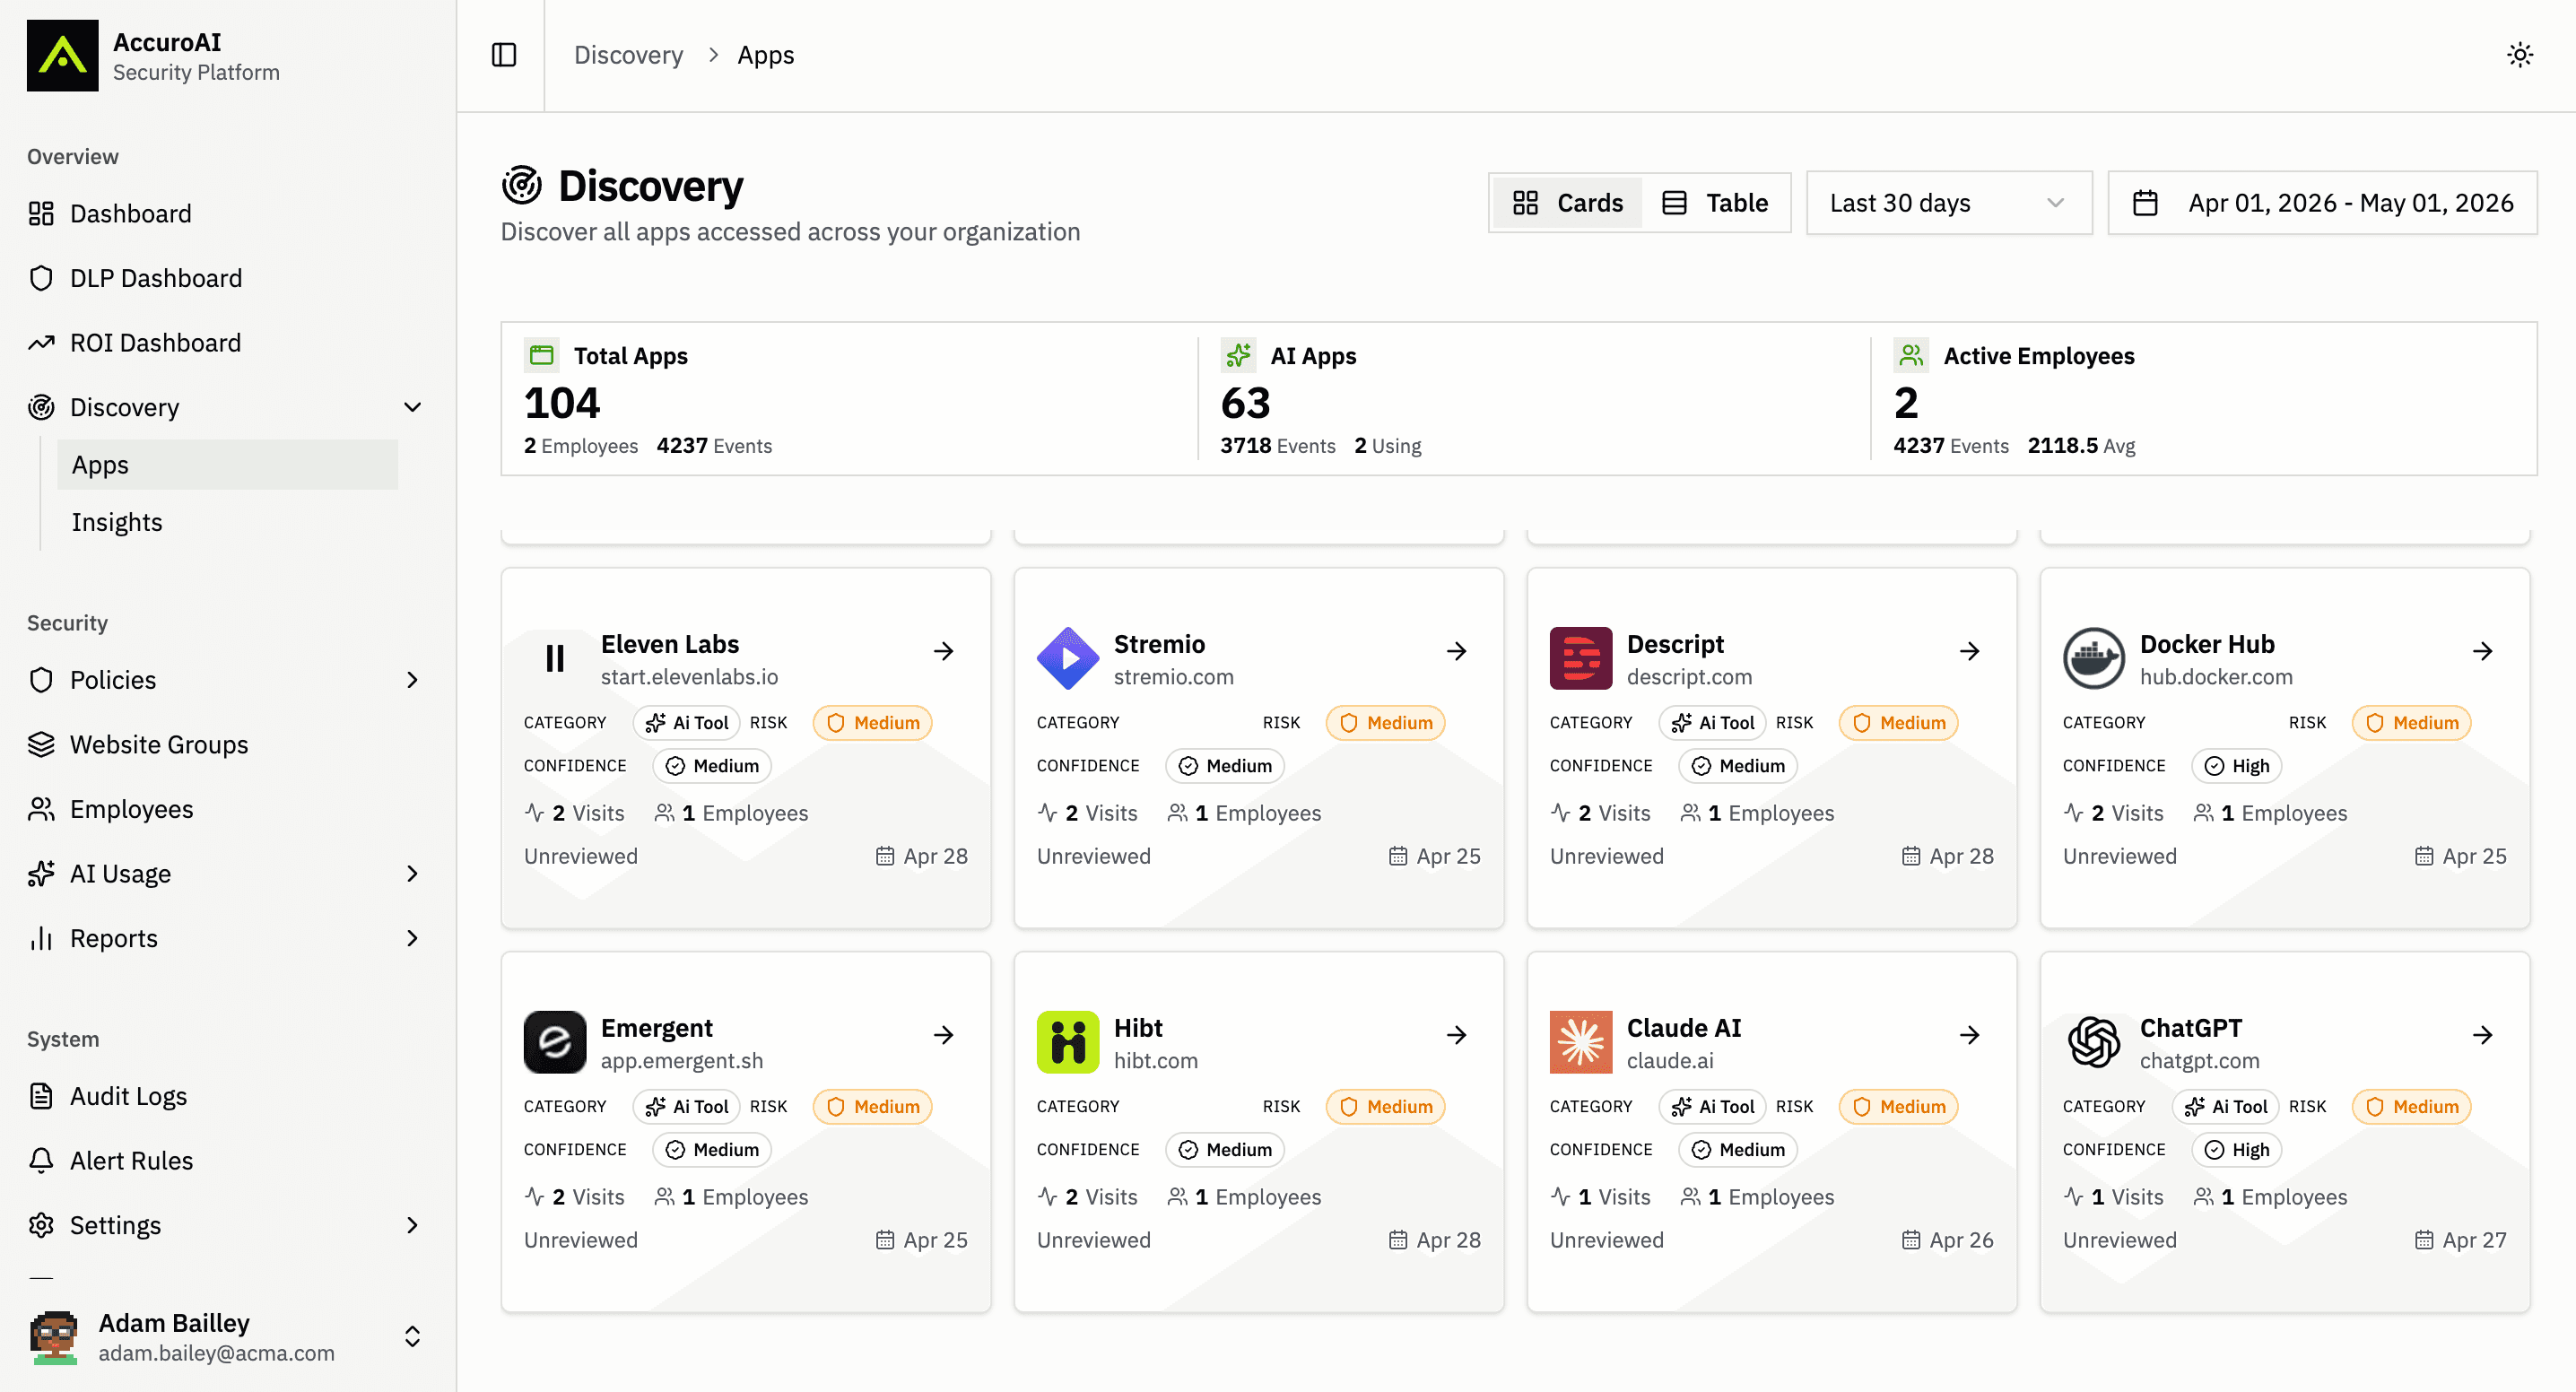This screenshot has height=1392, width=2576.
Task: Click the arrow on Descript card
Action: (1969, 651)
